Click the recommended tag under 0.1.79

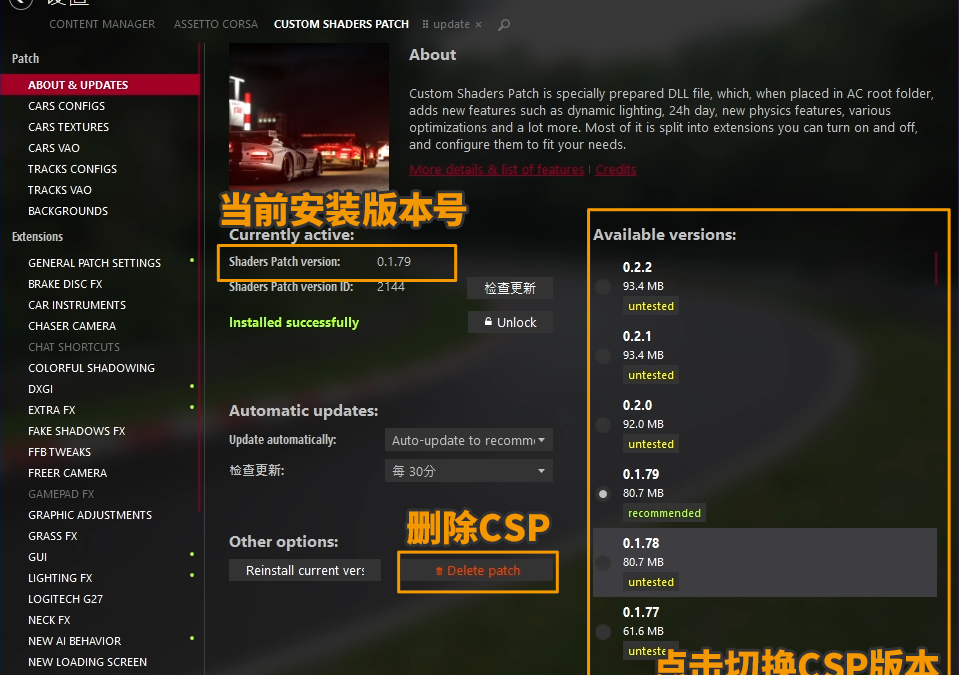[x=664, y=513]
